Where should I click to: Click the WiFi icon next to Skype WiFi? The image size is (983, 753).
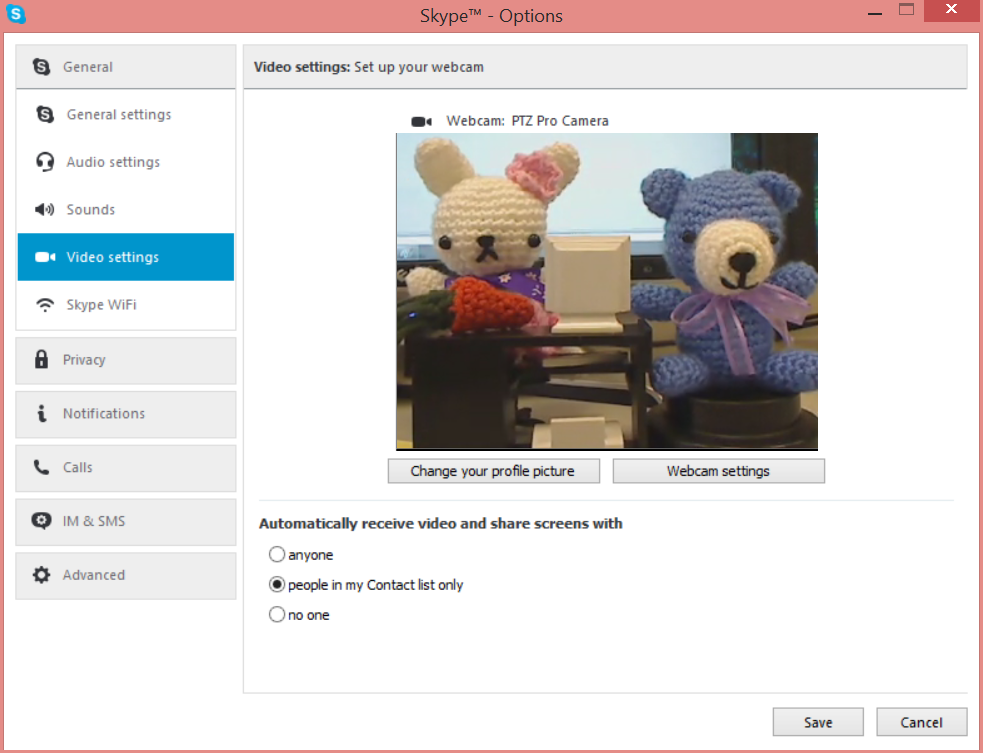coord(45,305)
